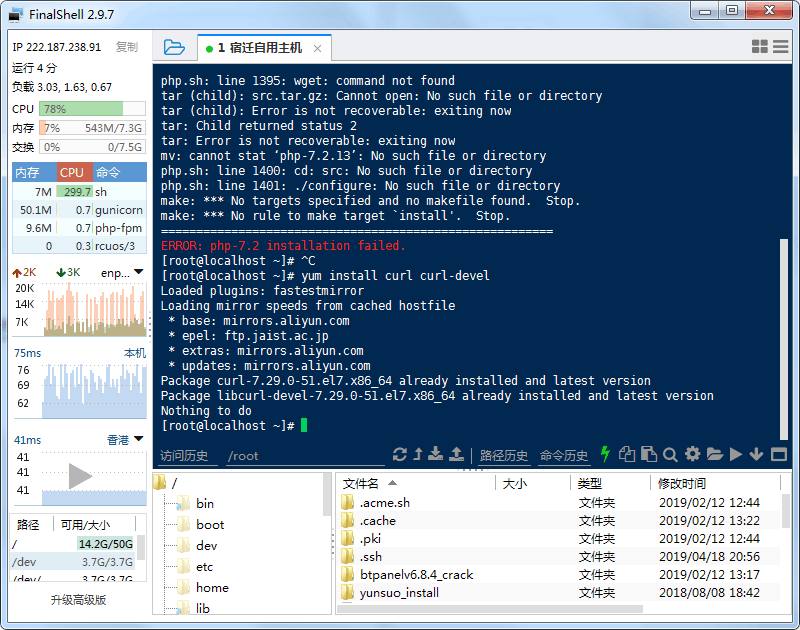Screen dimensions: 800x630
Task: Click the download file icon
Action: click(436, 454)
